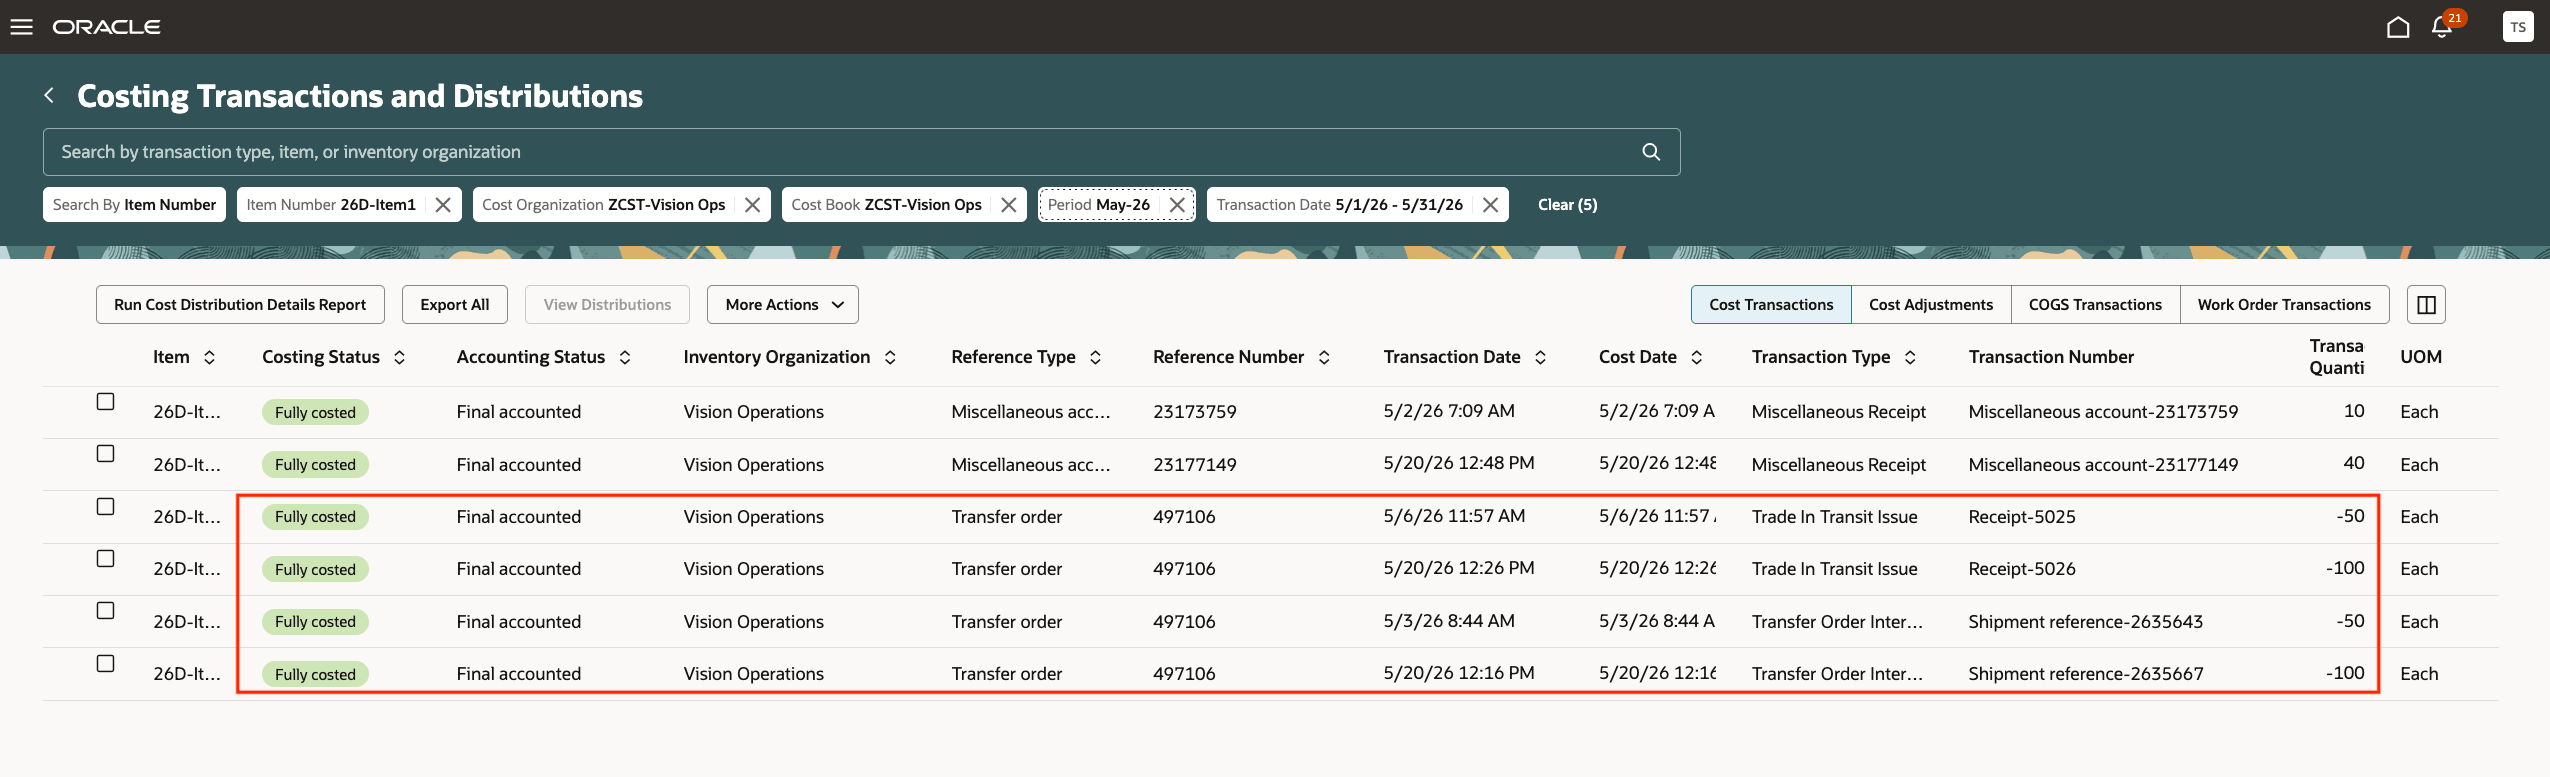Click the UOM column header

(x=2421, y=357)
